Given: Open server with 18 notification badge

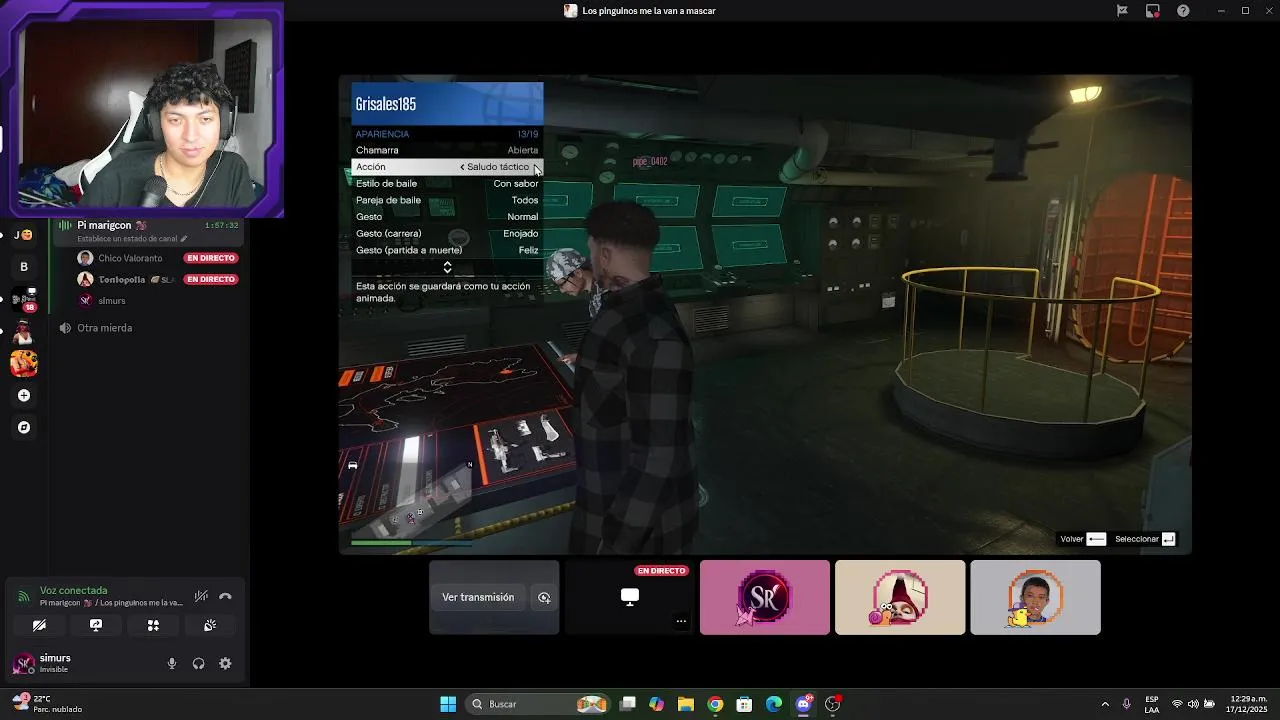Looking at the screenshot, I should 24,299.
